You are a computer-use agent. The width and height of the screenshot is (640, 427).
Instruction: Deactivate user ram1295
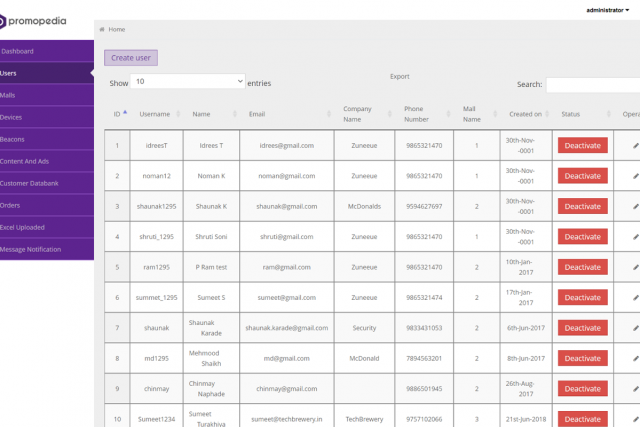tap(582, 267)
